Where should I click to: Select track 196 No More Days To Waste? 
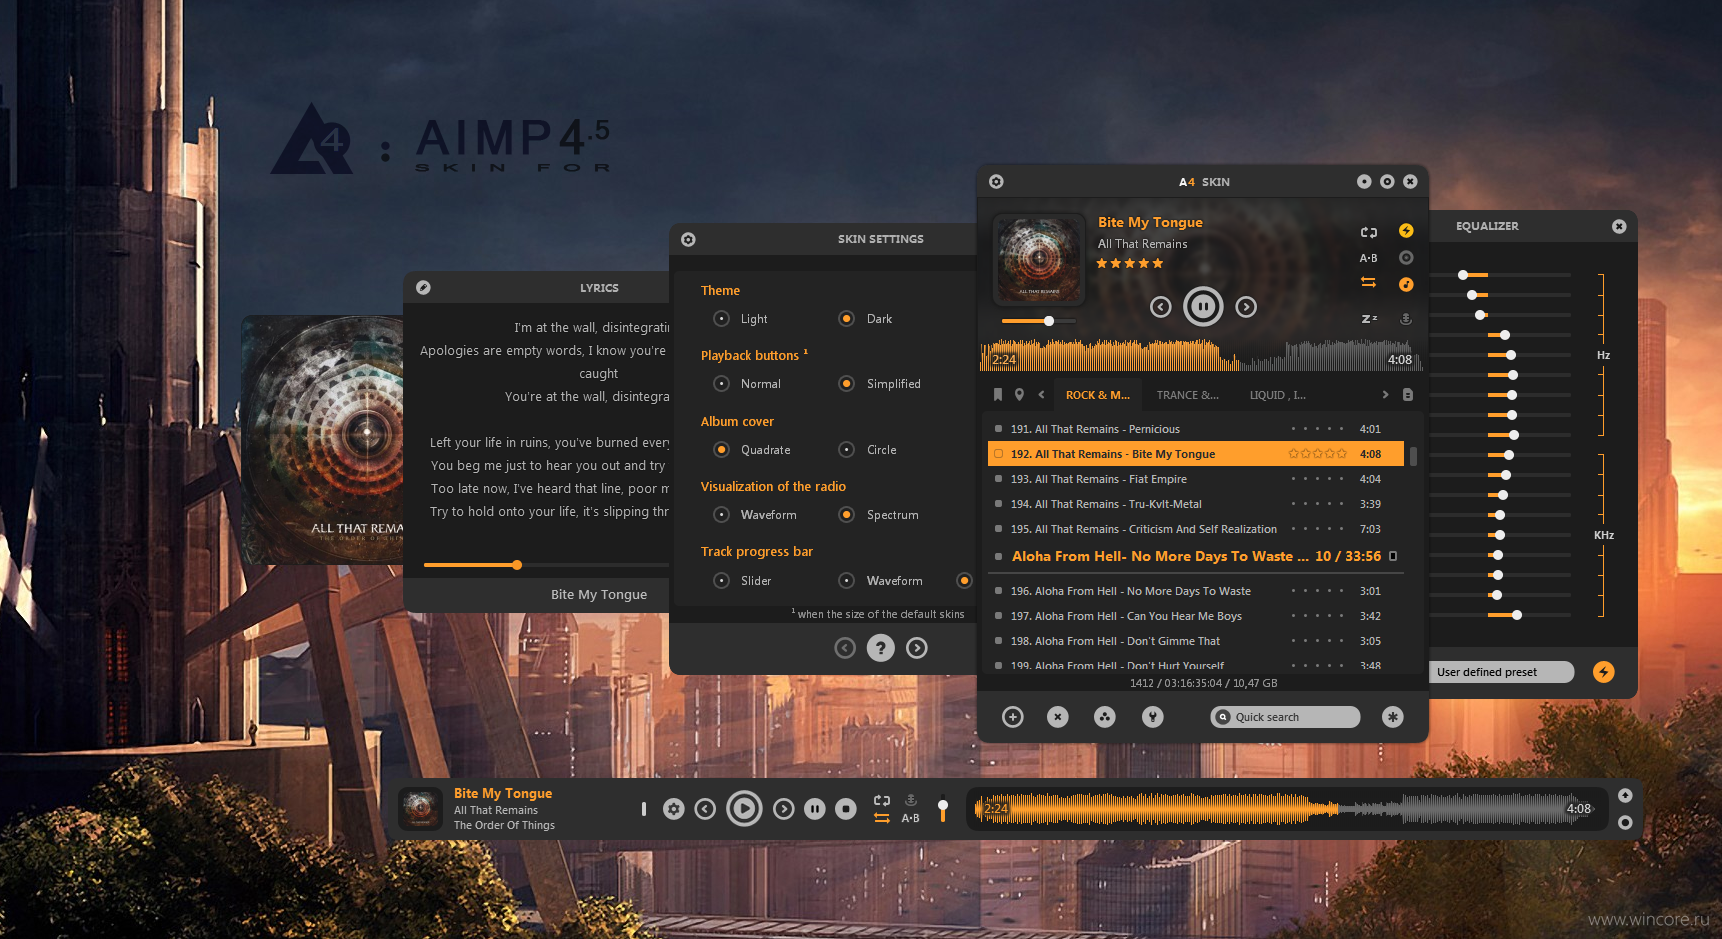point(1196,591)
